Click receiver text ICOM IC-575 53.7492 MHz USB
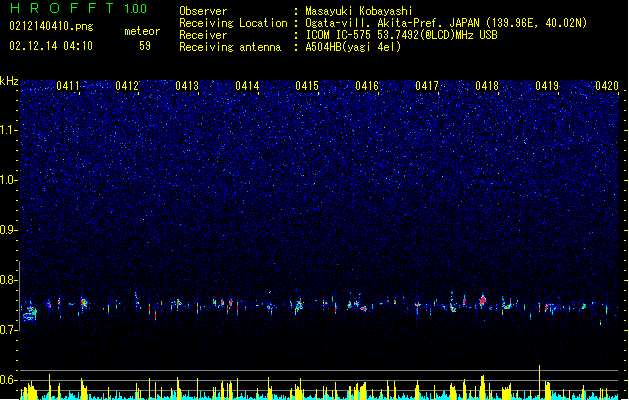The height and width of the screenshot is (400, 629). (x=401, y=35)
